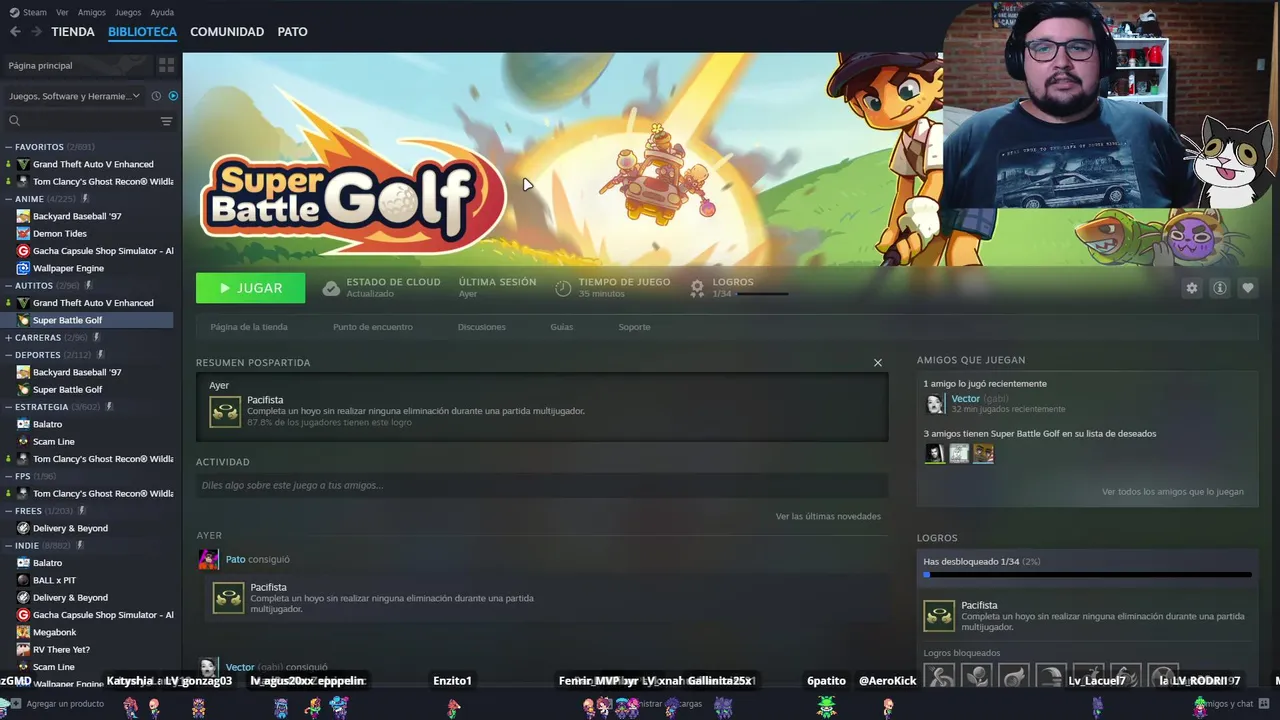Open the Ayuda menu
This screenshot has width=1280, height=720.
click(x=162, y=12)
